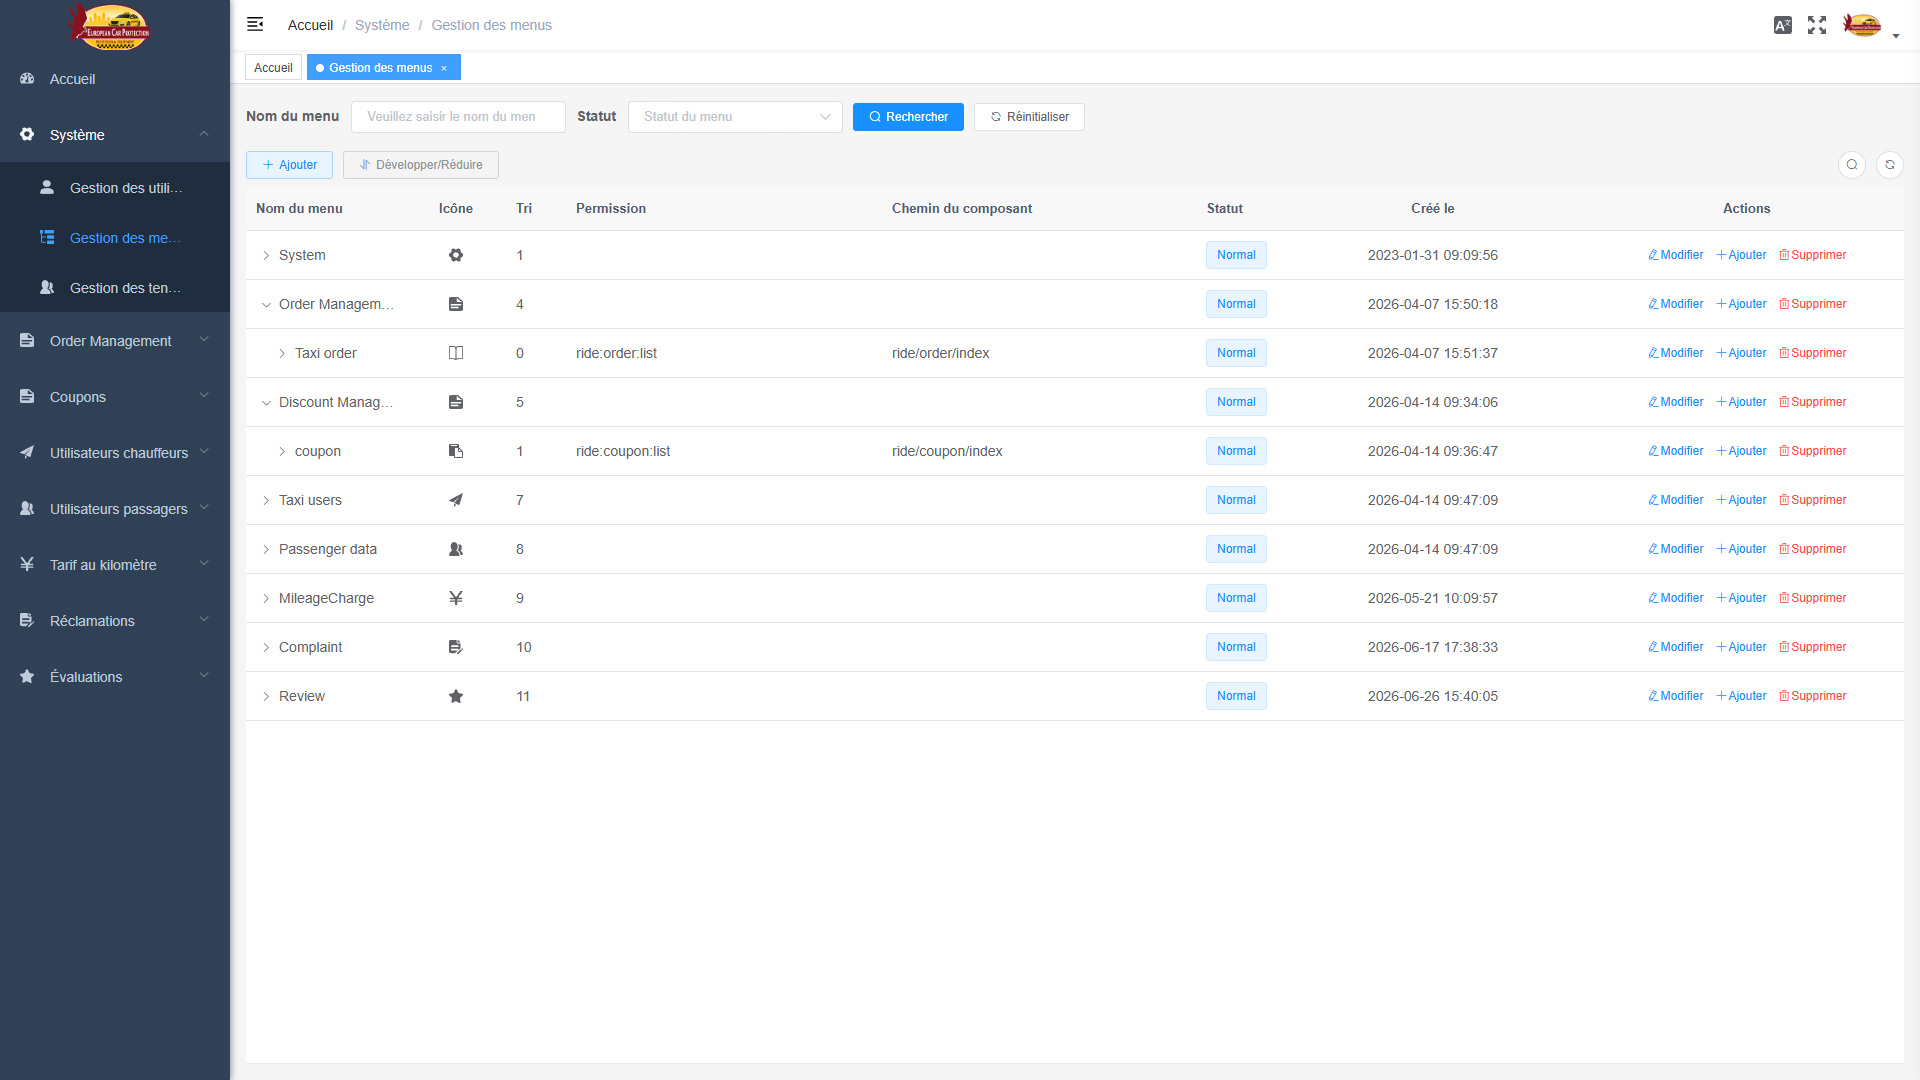
Task: Click Ajouter in the coupon row
Action: point(1741,451)
